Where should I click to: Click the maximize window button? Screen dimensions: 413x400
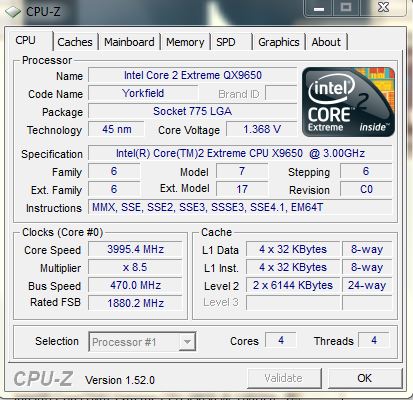coord(346,8)
